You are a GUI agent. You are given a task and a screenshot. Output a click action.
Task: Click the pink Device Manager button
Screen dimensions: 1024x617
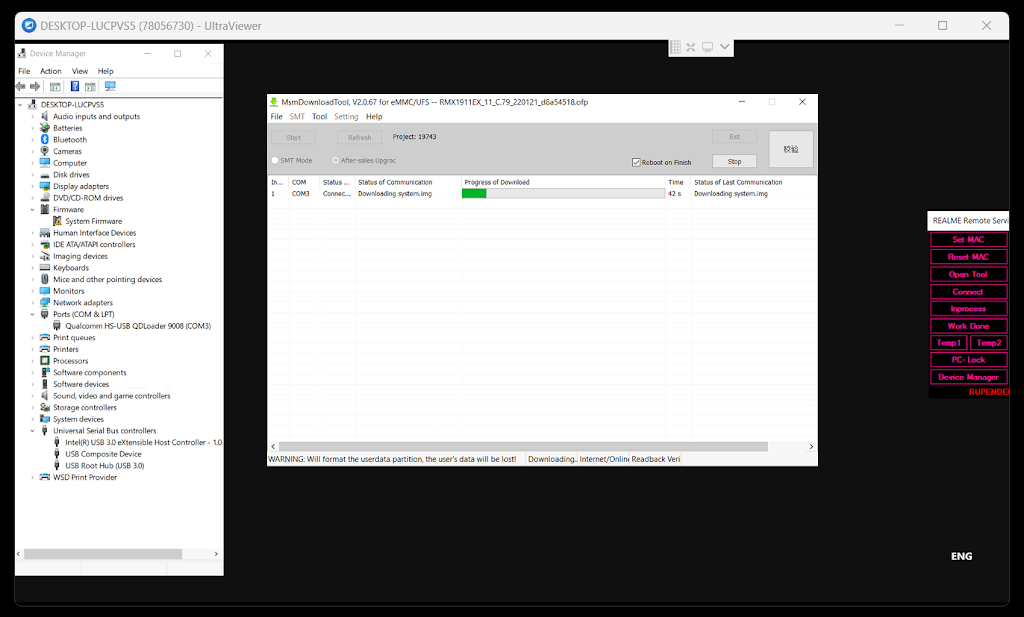point(968,377)
